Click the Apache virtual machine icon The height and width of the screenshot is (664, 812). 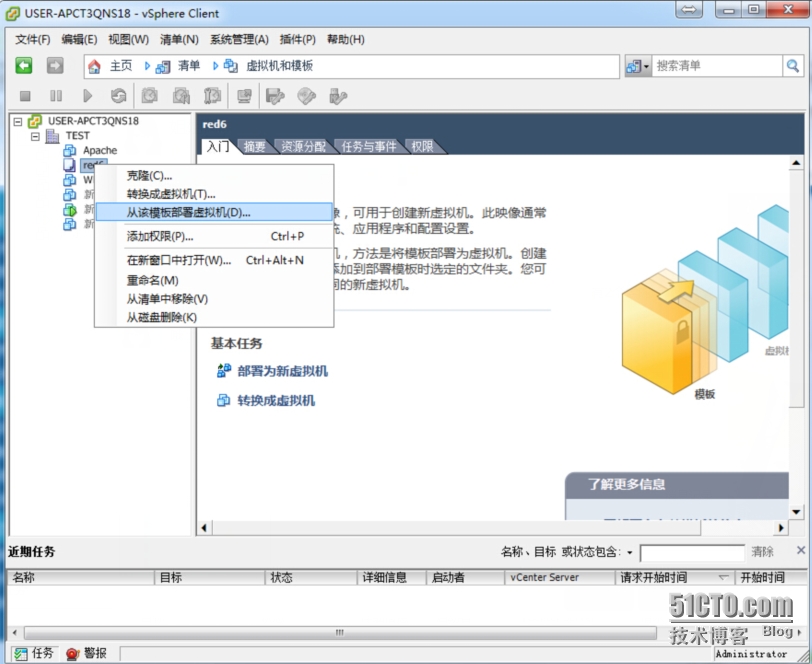[69, 150]
